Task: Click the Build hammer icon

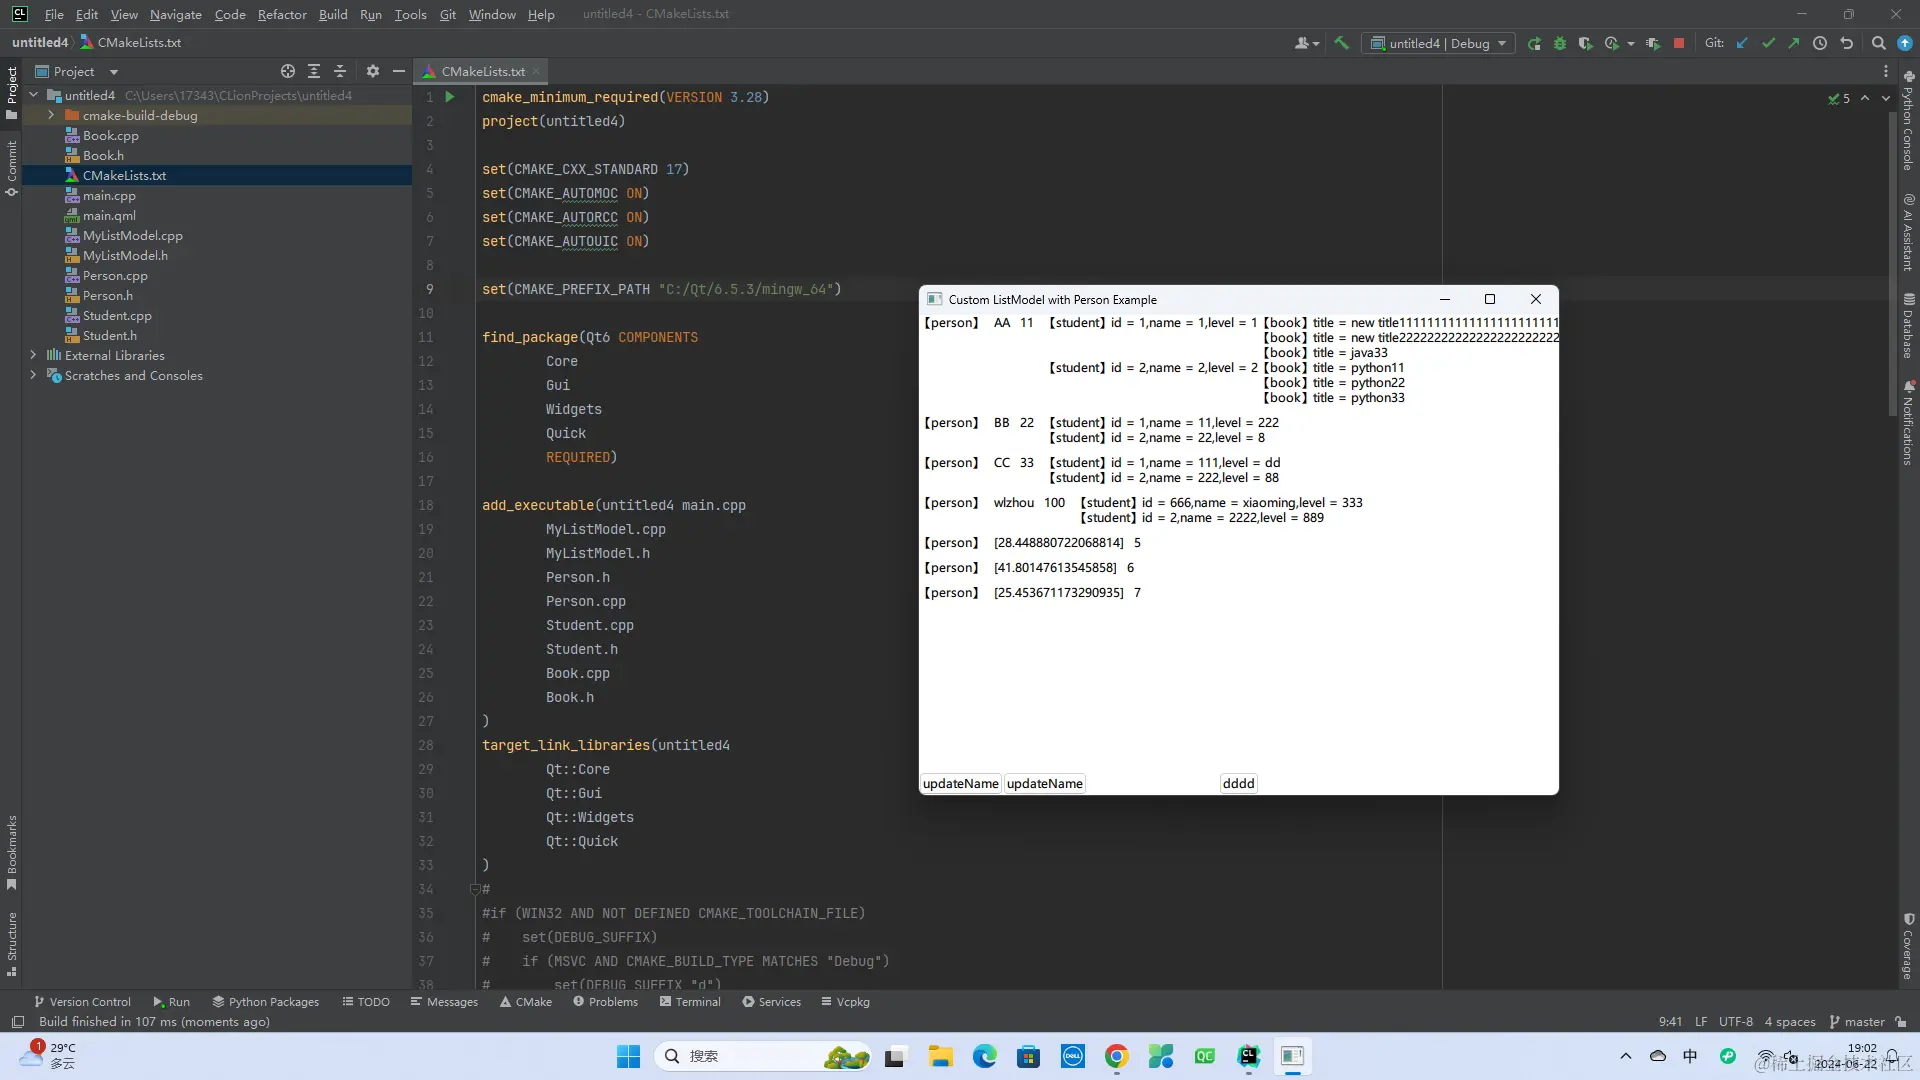Action: (x=1341, y=43)
